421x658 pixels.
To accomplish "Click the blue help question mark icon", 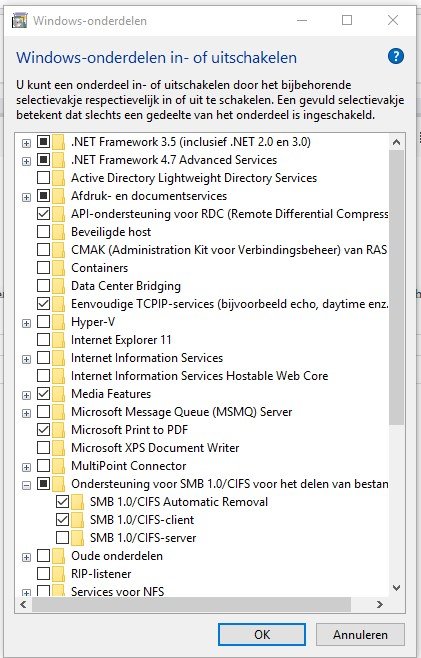I will coord(396,56).
